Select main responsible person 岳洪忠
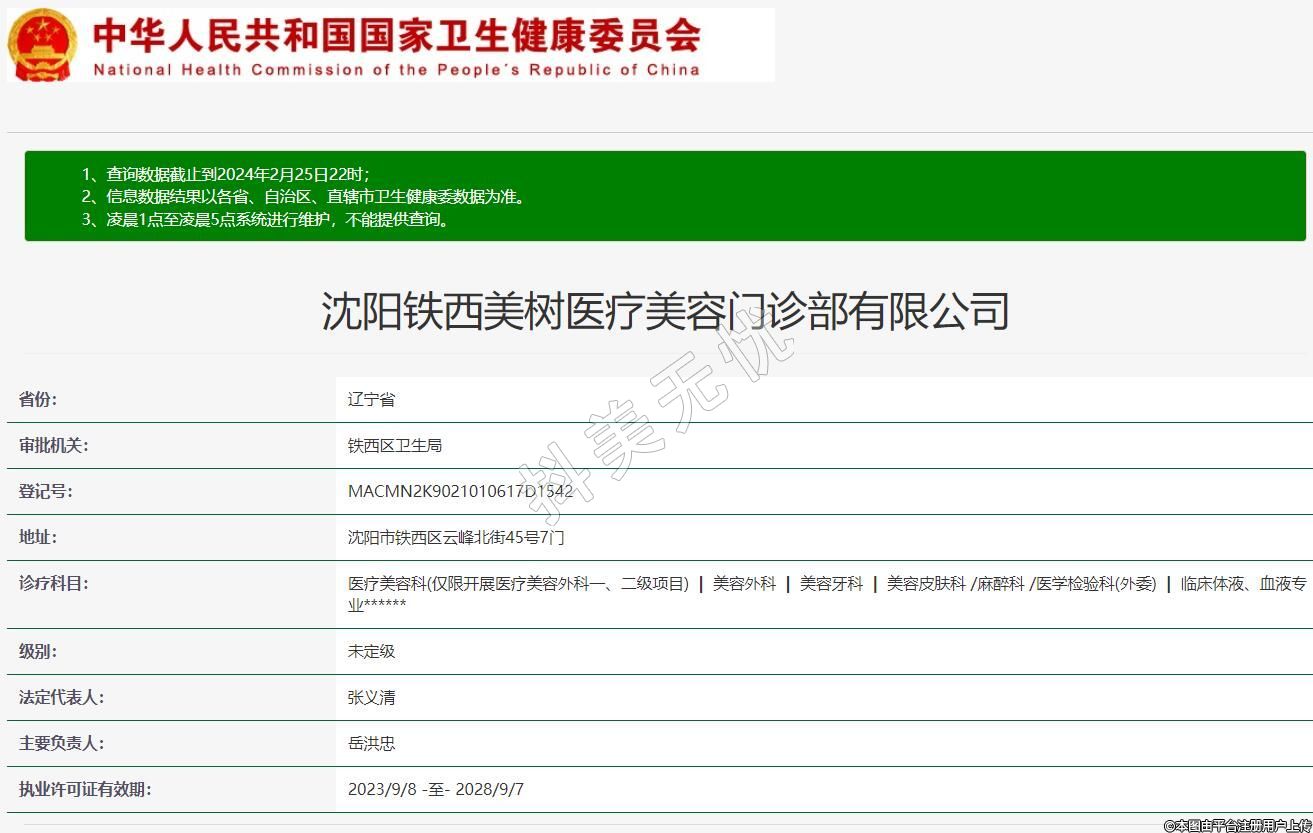 pyautogui.click(x=371, y=743)
